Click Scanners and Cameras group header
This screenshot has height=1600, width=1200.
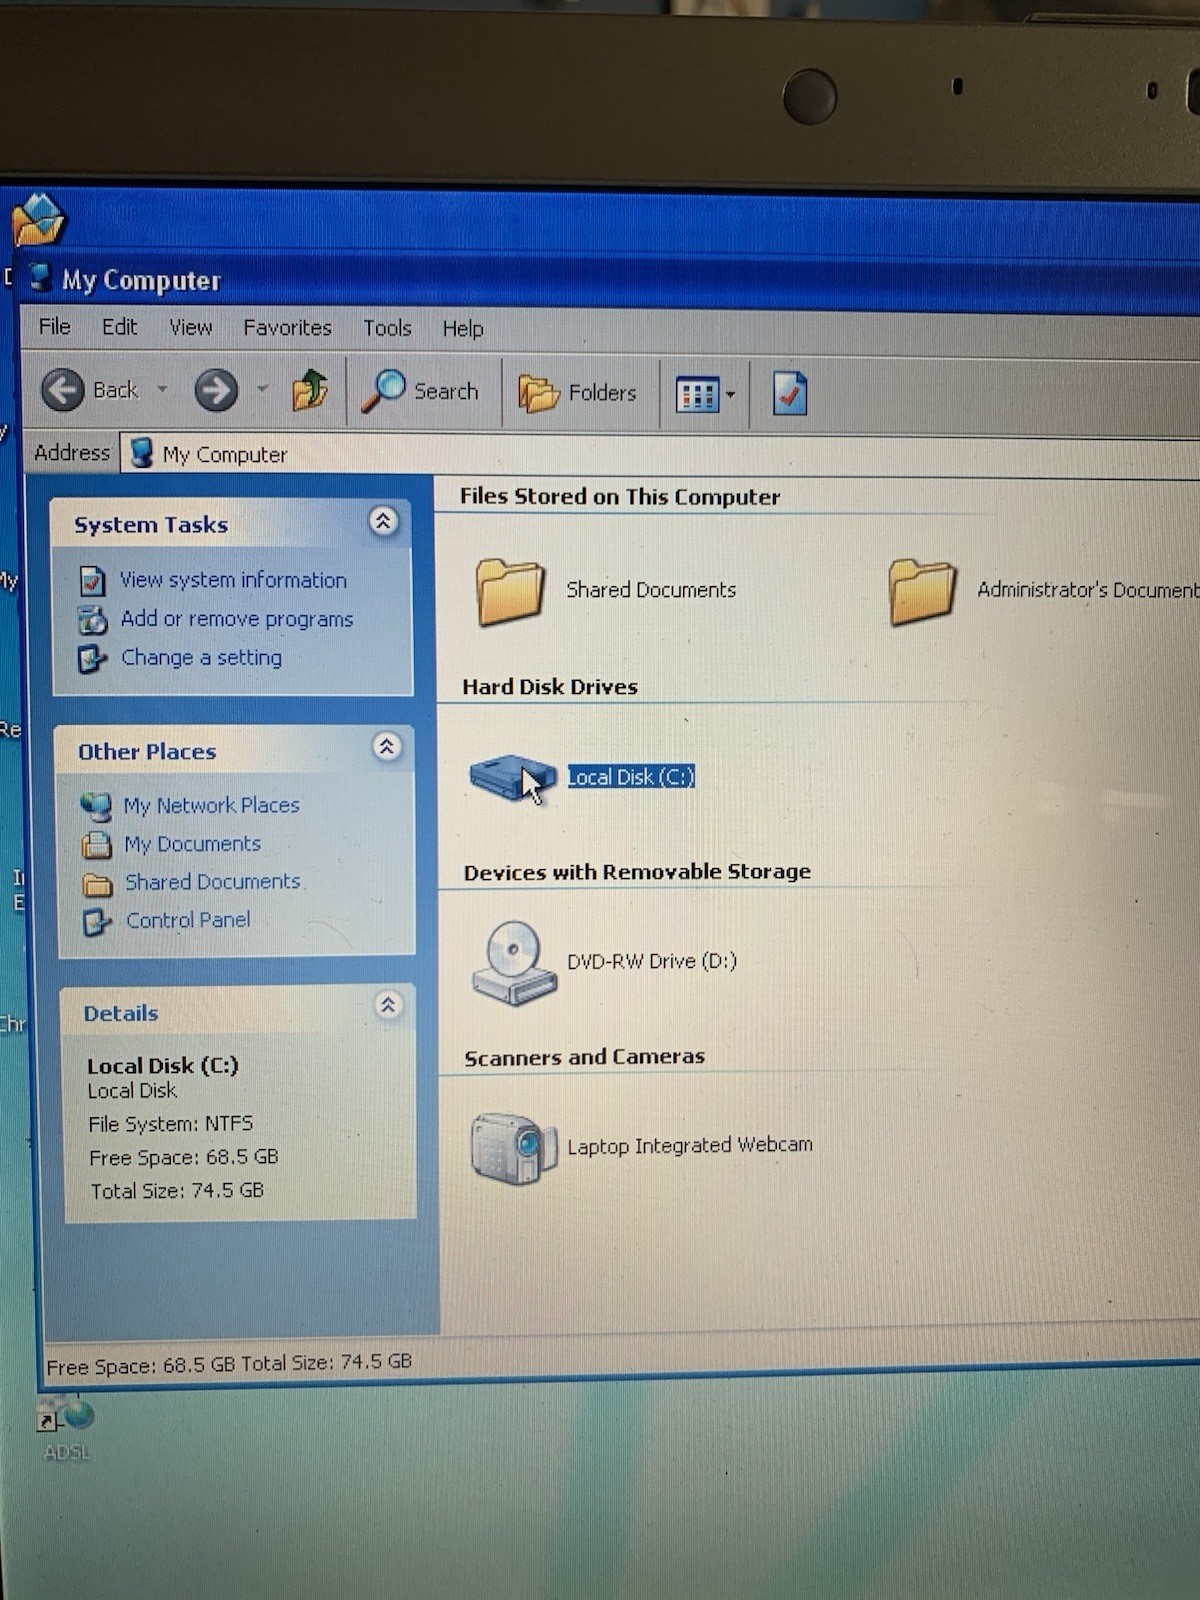(x=585, y=1057)
